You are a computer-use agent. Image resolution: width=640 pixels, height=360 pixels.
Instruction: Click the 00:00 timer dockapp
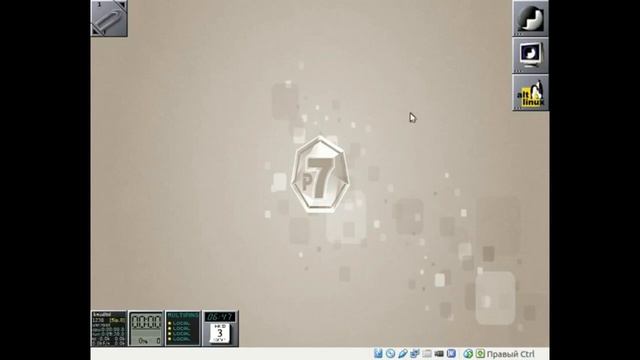(146, 329)
